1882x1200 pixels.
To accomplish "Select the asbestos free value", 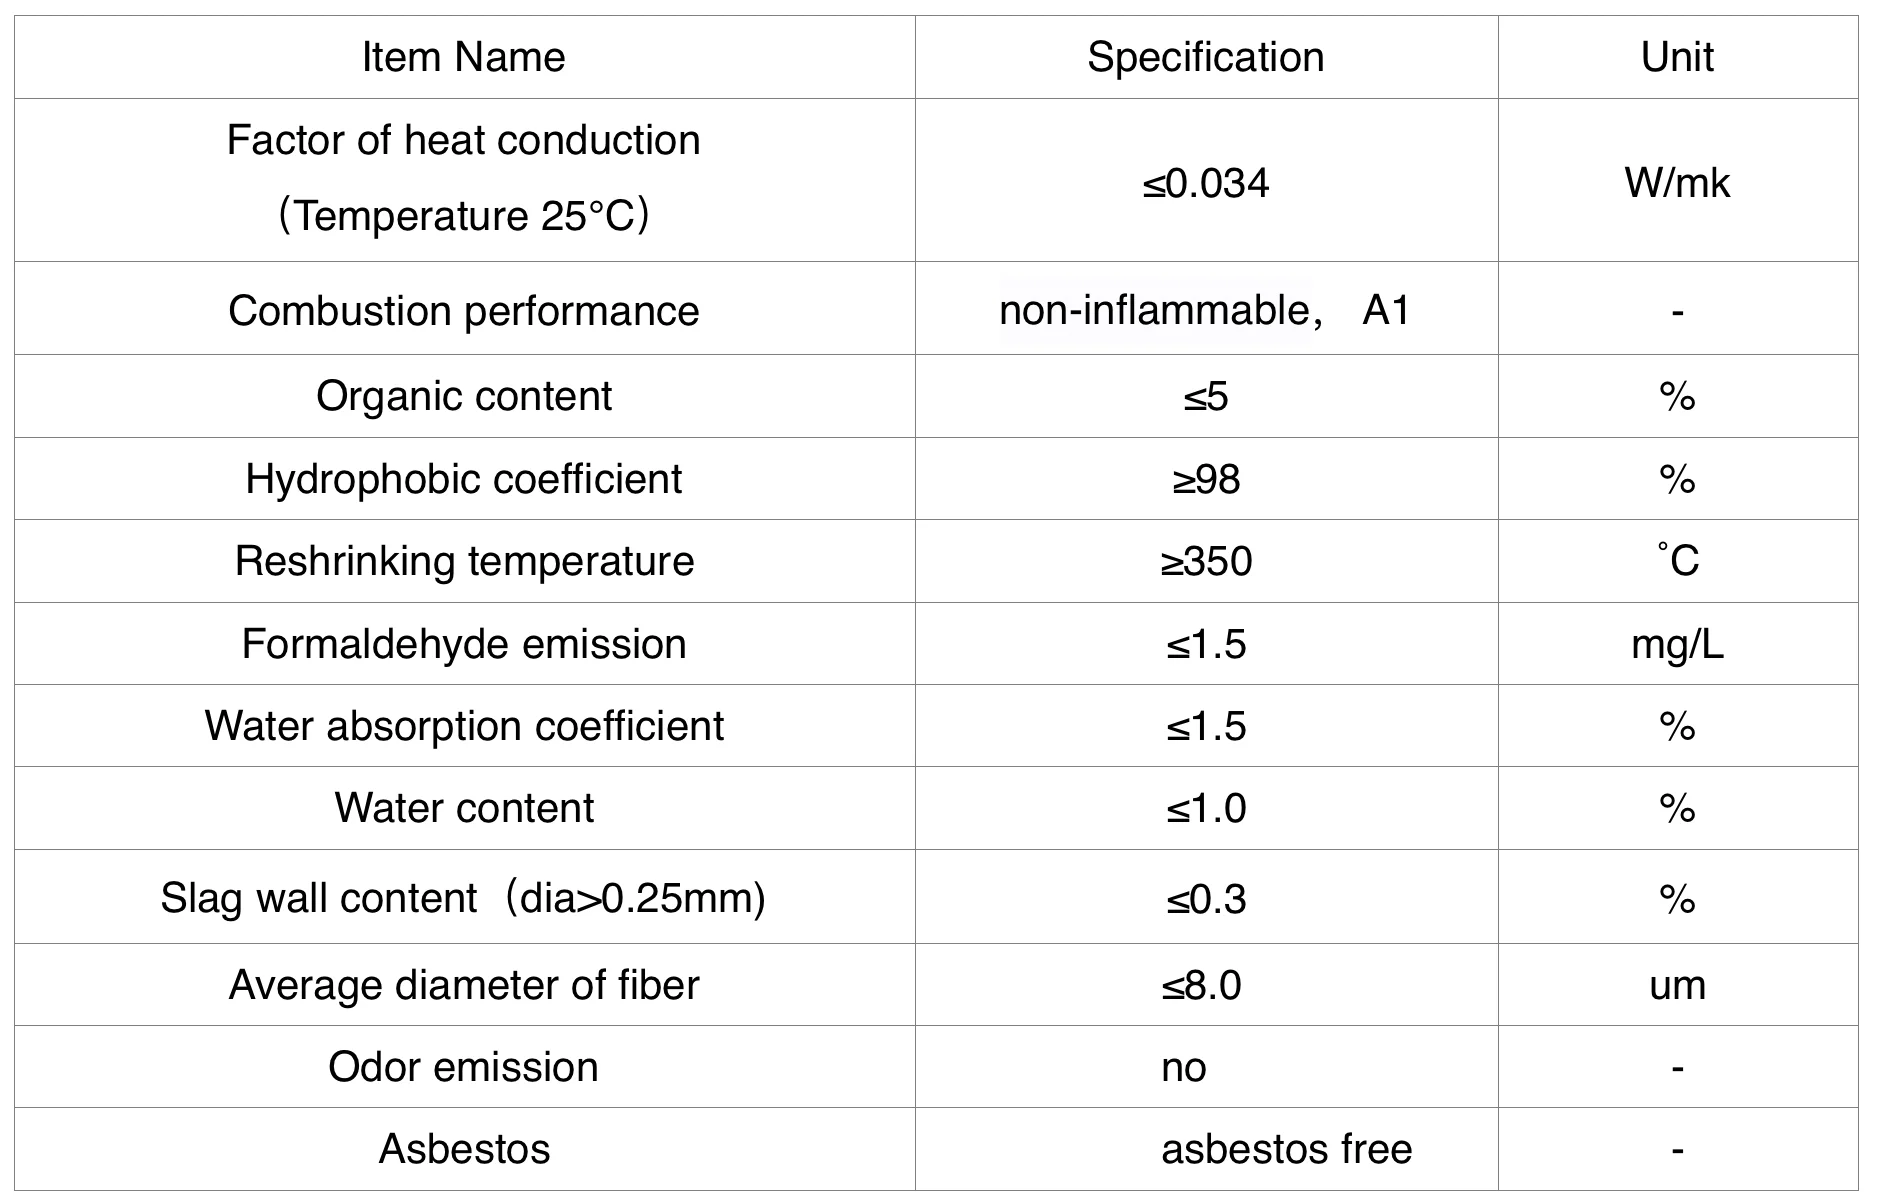I will [1286, 1149].
